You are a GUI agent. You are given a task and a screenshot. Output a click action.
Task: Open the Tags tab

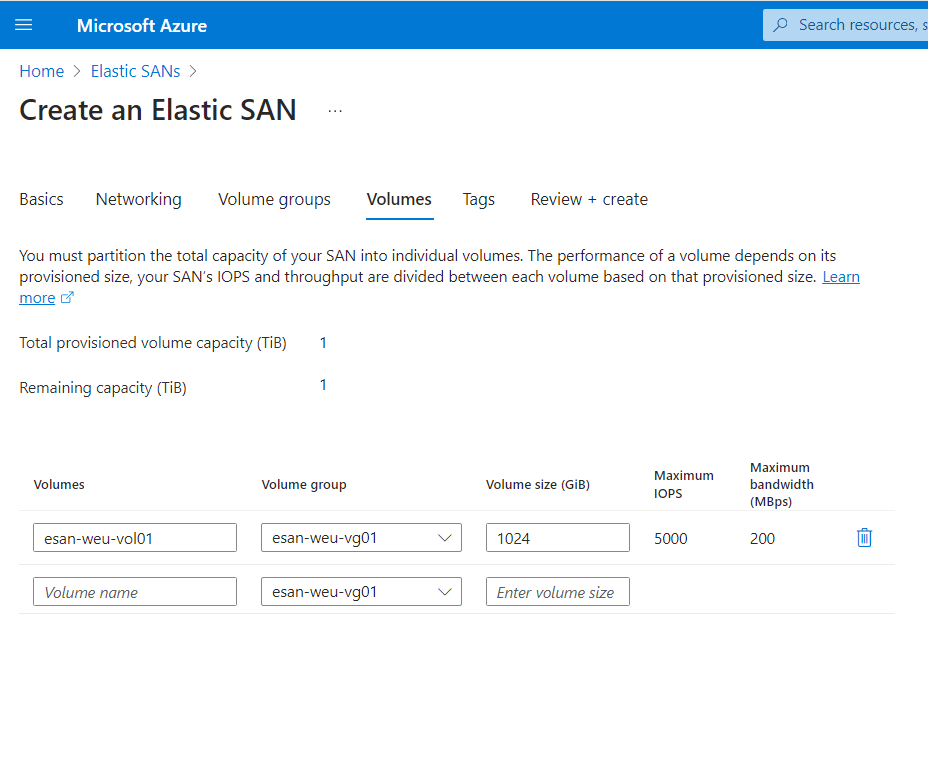478,199
